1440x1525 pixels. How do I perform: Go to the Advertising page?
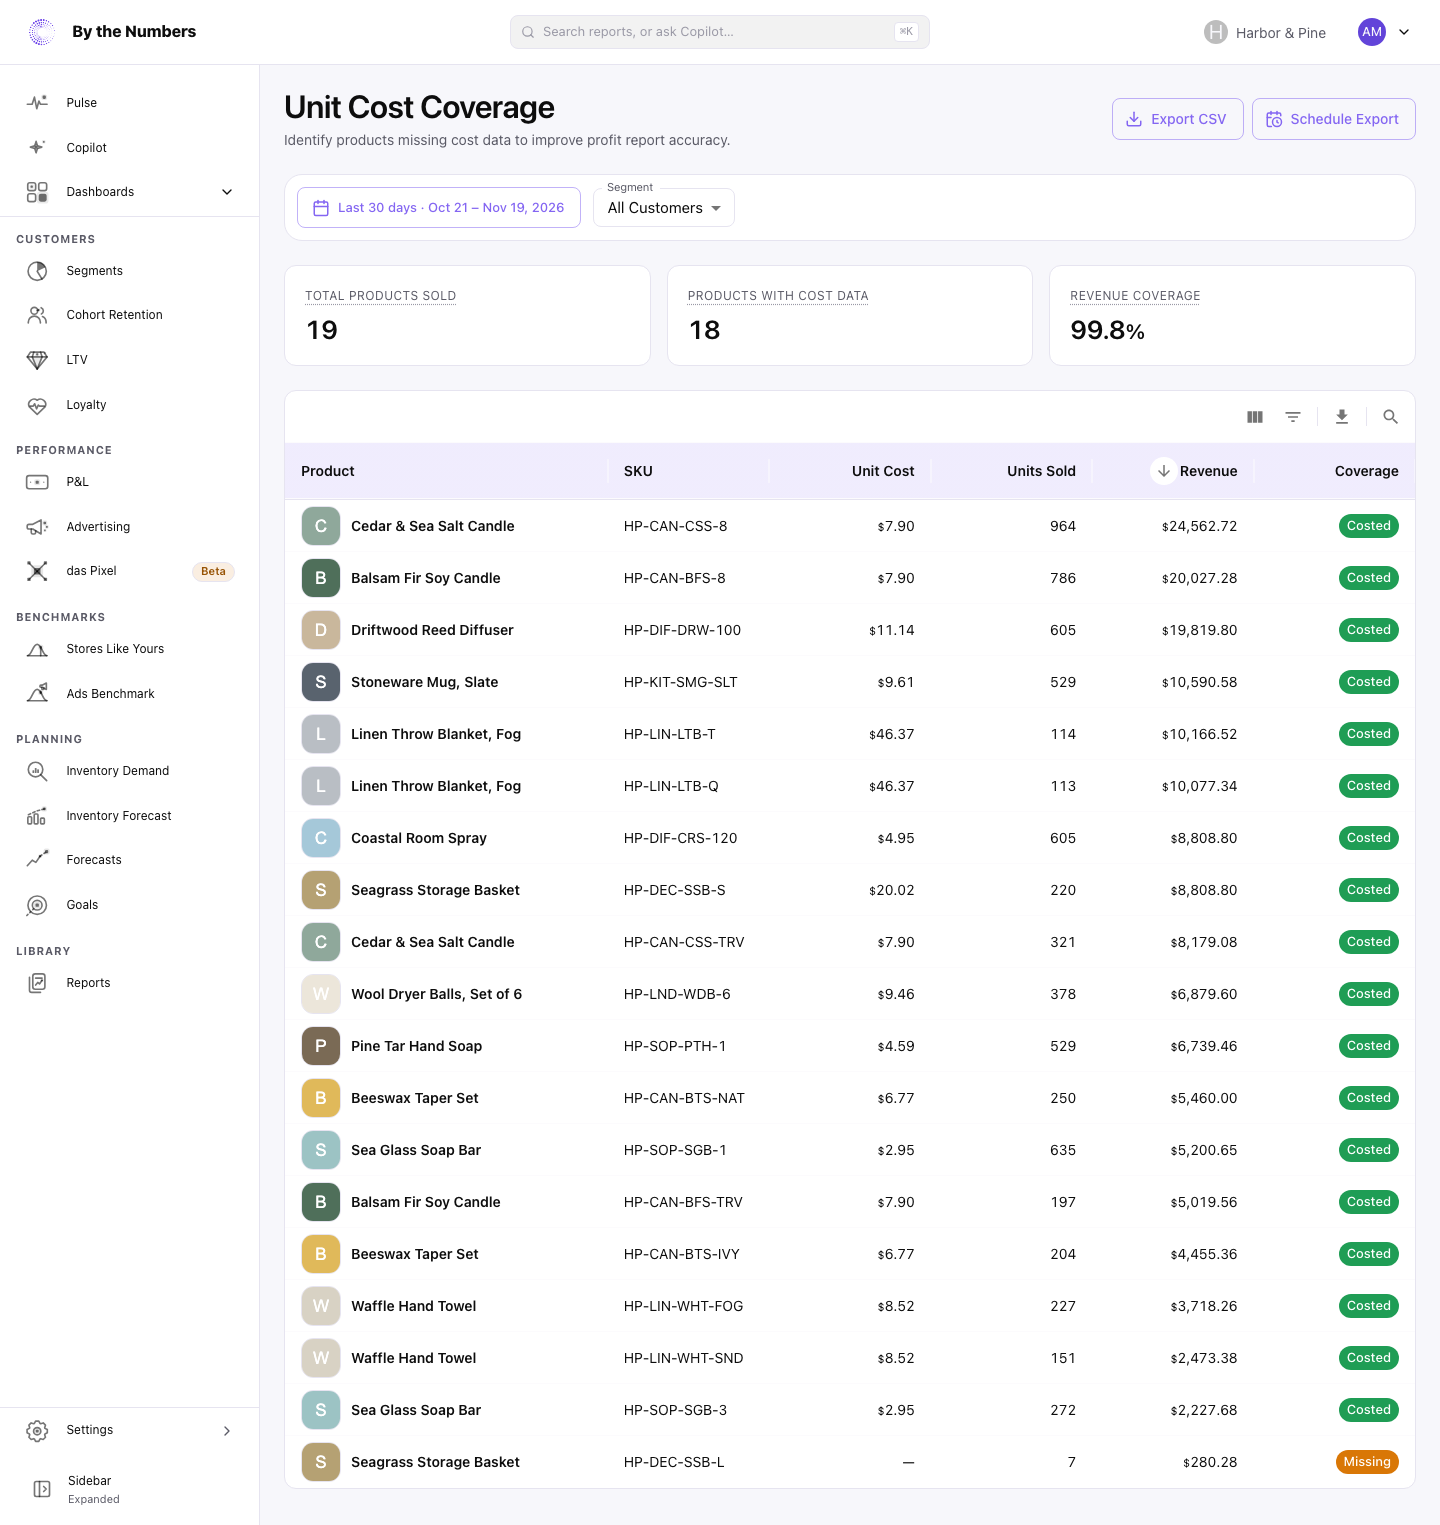[130, 527]
